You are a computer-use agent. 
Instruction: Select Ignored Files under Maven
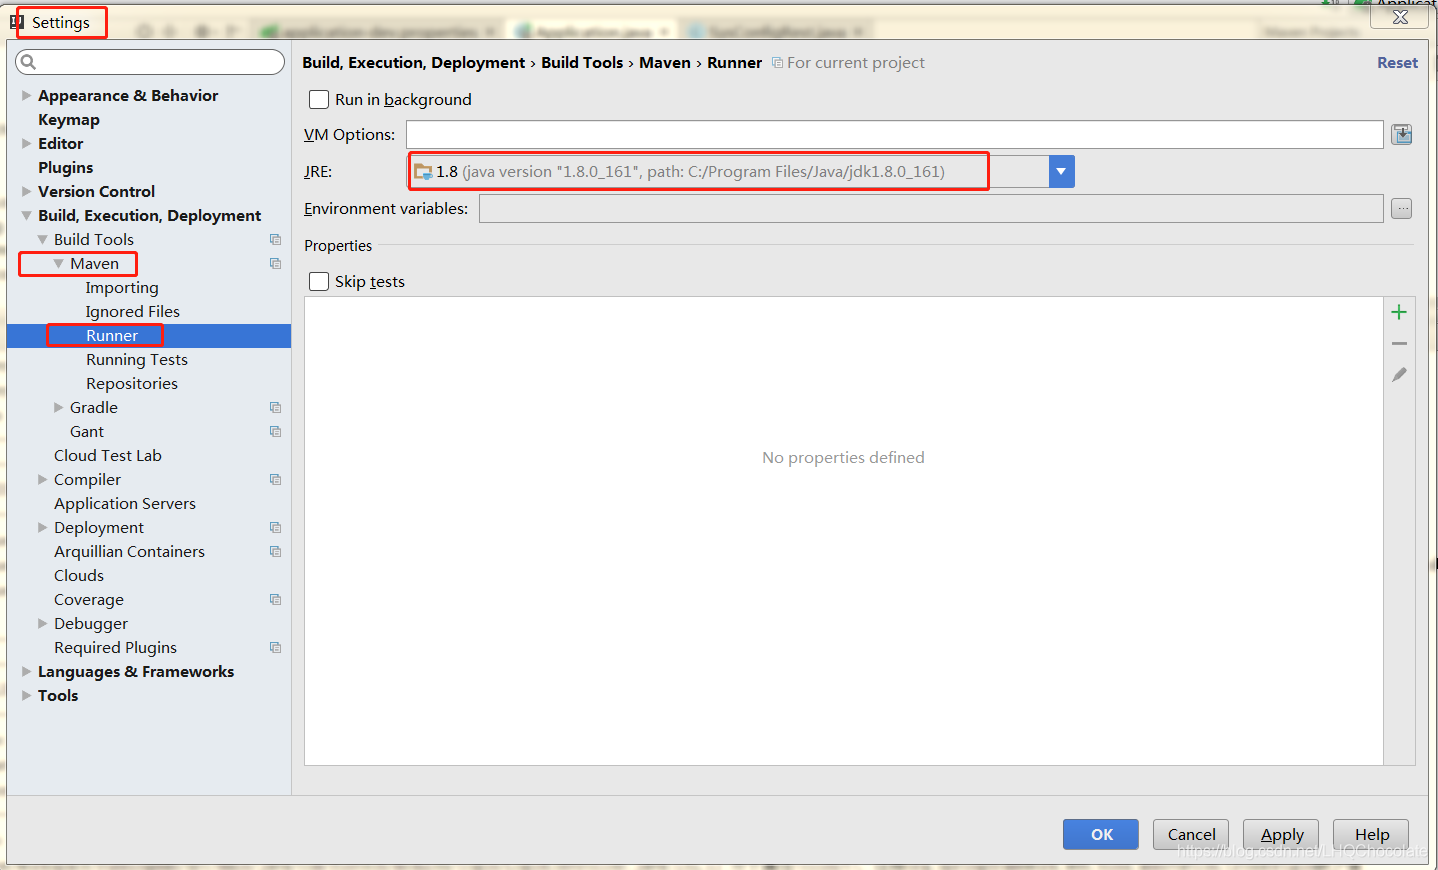coord(133,312)
